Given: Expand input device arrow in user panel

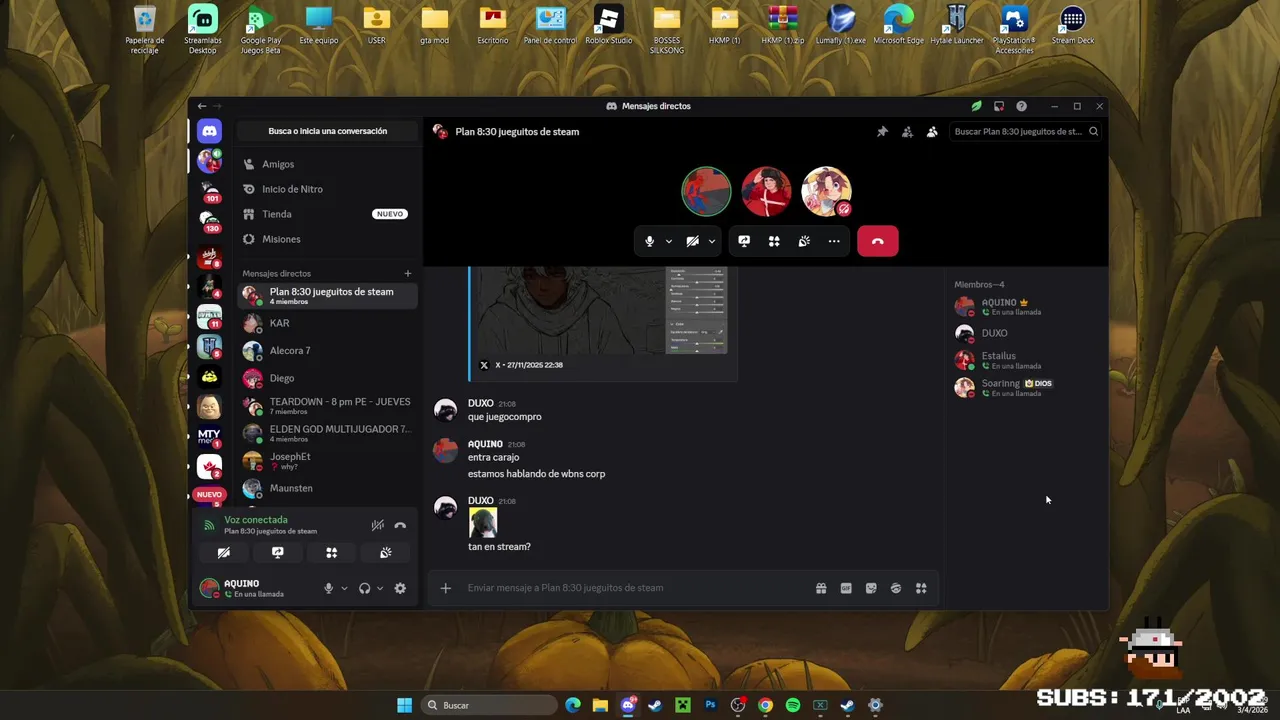Looking at the screenshot, I should click(x=344, y=588).
